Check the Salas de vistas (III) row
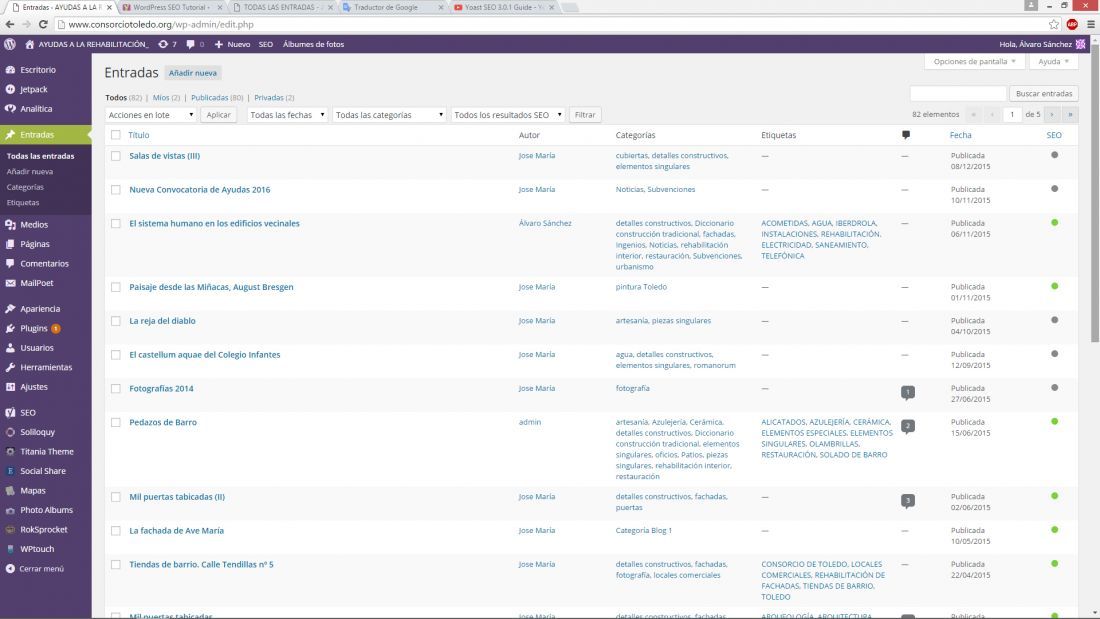The width and height of the screenshot is (1100, 619). point(116,156)
